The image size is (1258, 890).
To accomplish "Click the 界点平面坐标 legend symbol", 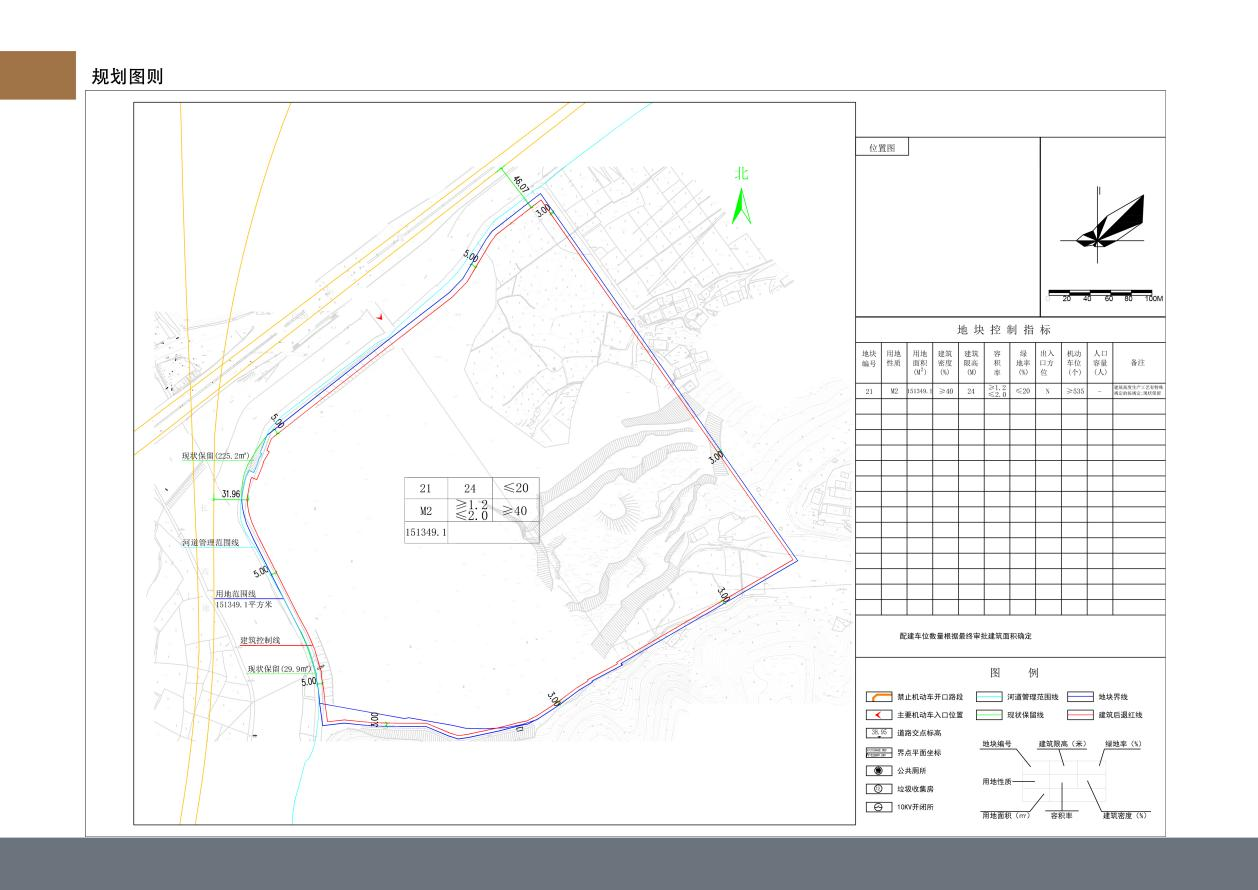I will point(878,752).
